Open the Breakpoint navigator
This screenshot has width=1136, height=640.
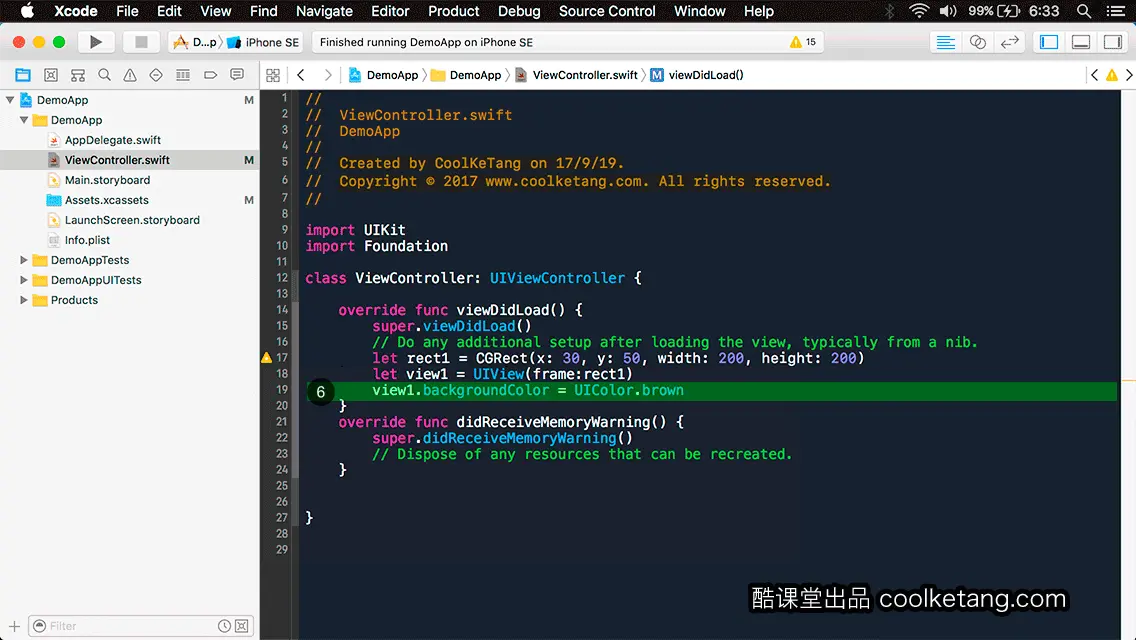(210, 75)
